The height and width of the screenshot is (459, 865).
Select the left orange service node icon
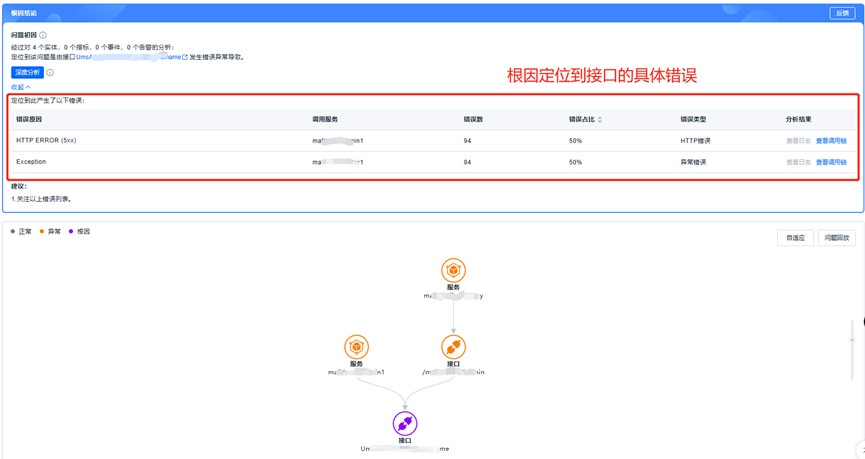point(357,347)
